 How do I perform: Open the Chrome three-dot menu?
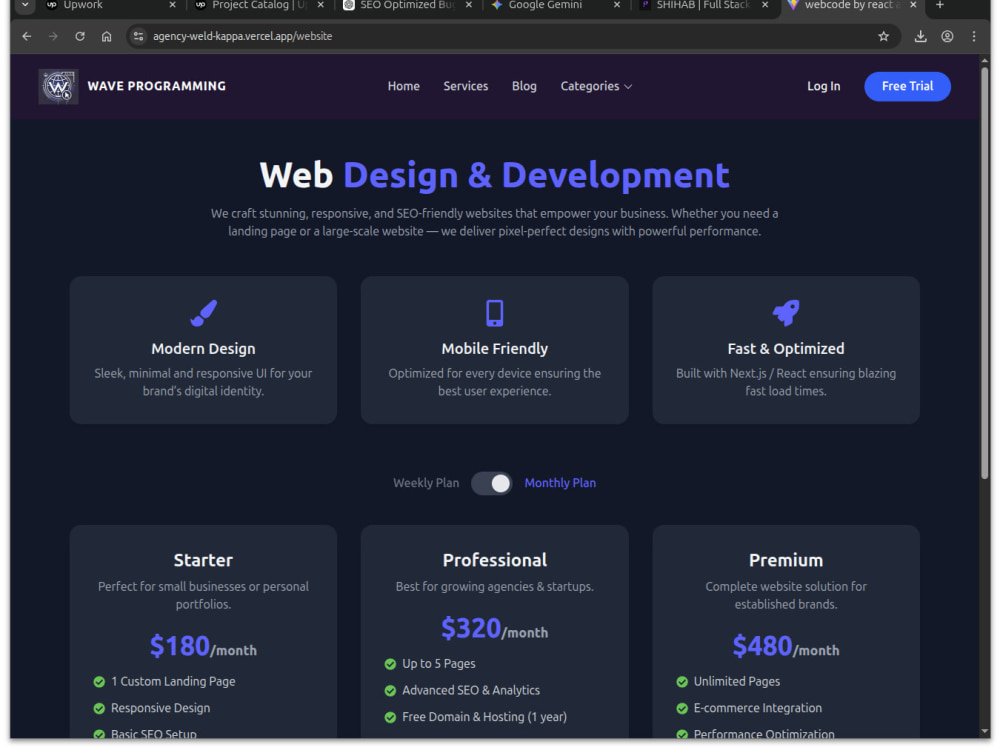point(974,36)
